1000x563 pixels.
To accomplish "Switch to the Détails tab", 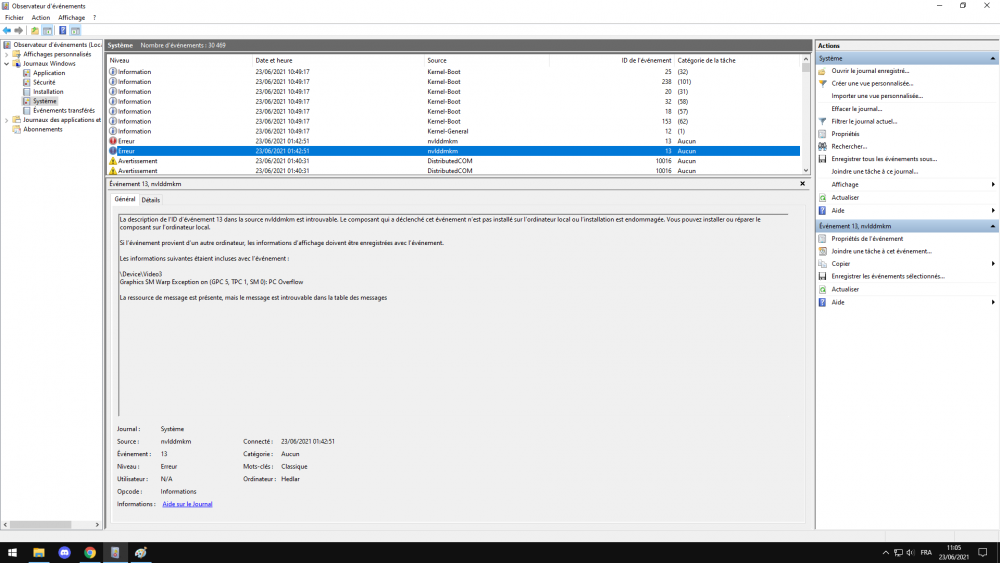I will coord(150,200).
